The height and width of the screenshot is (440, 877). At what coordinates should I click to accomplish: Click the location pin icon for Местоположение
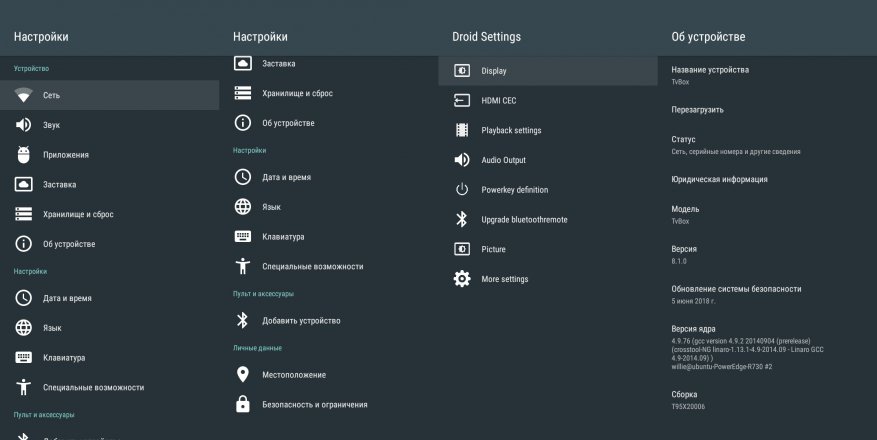tap(242, 374)
